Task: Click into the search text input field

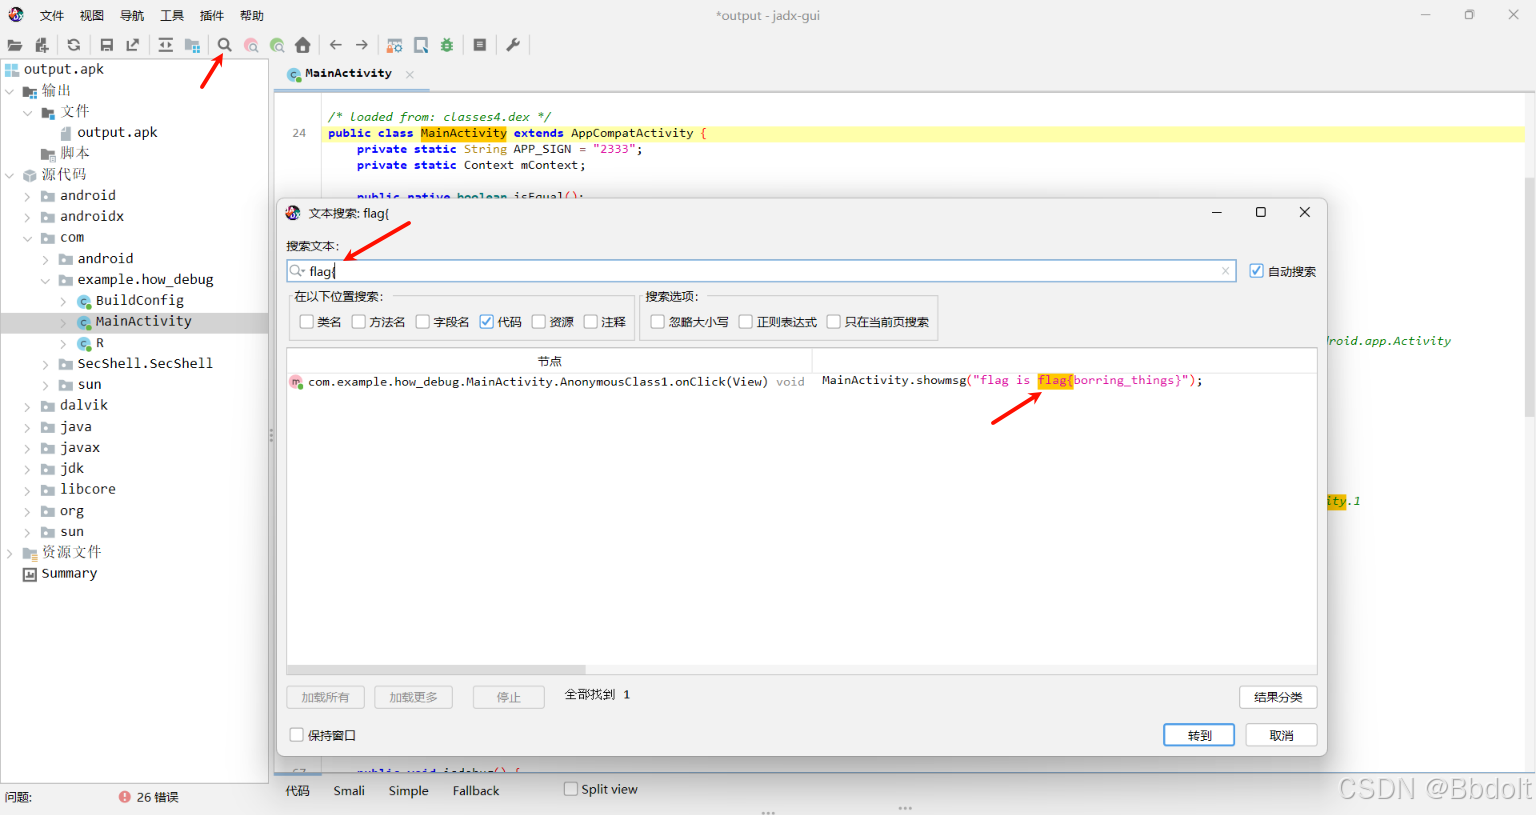Action: click(761, 271)
